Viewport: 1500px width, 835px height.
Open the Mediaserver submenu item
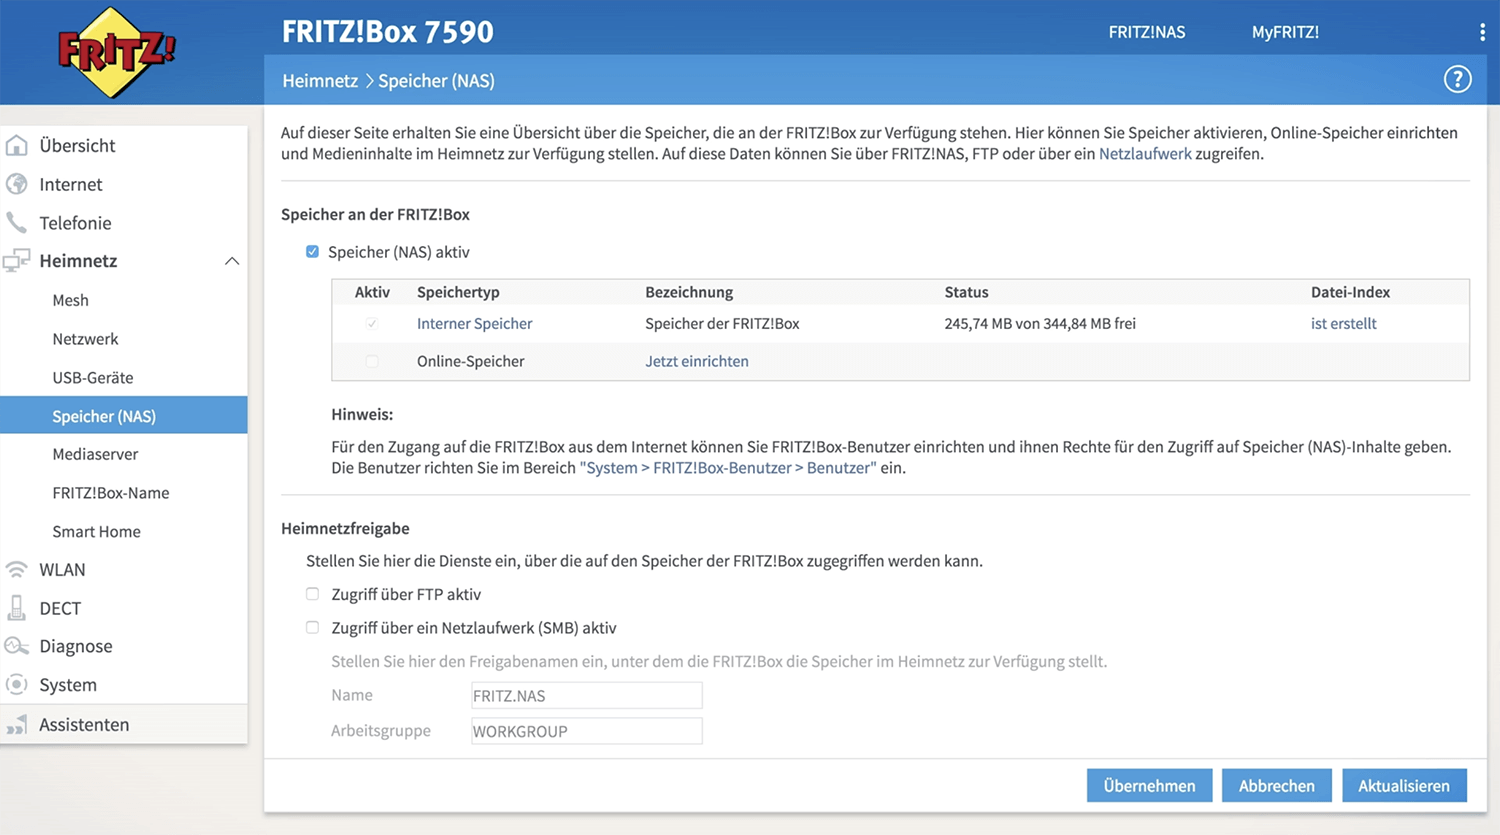coord(95,454)
